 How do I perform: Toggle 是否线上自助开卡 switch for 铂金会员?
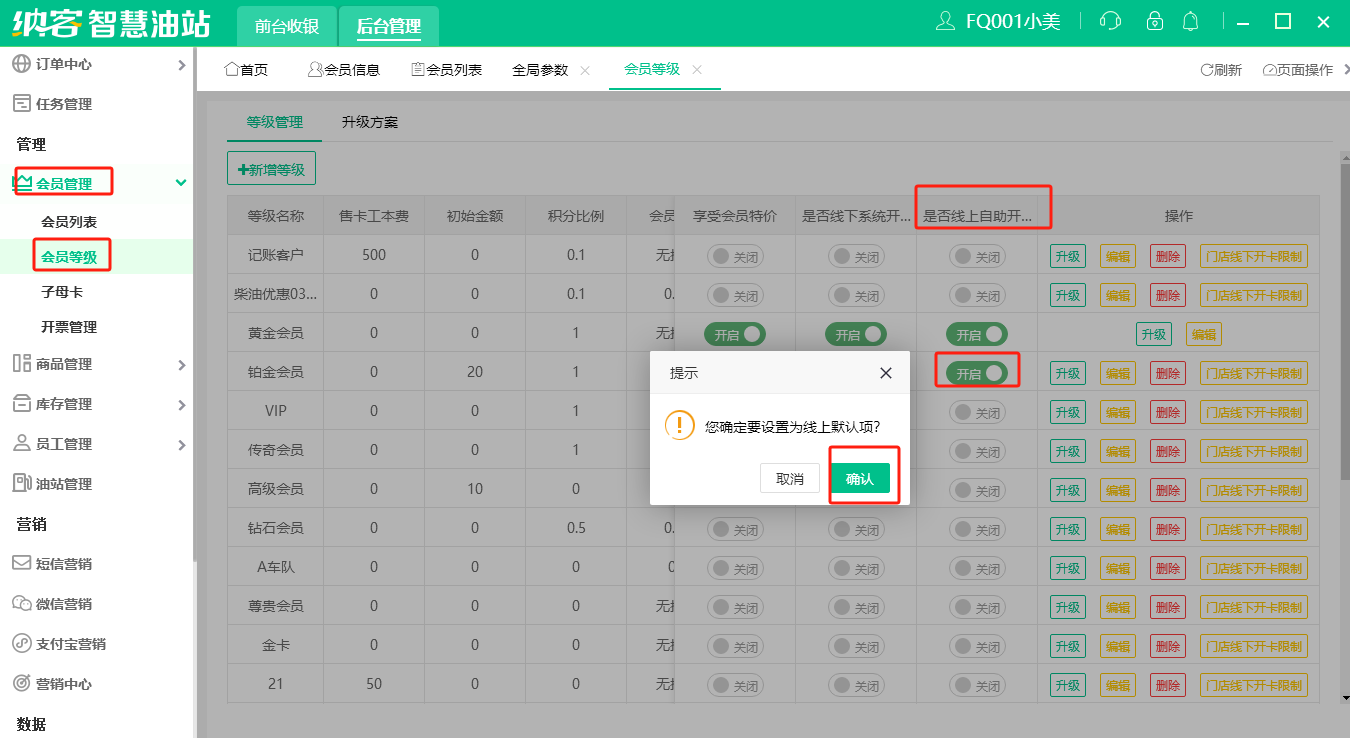click(977, 373)
